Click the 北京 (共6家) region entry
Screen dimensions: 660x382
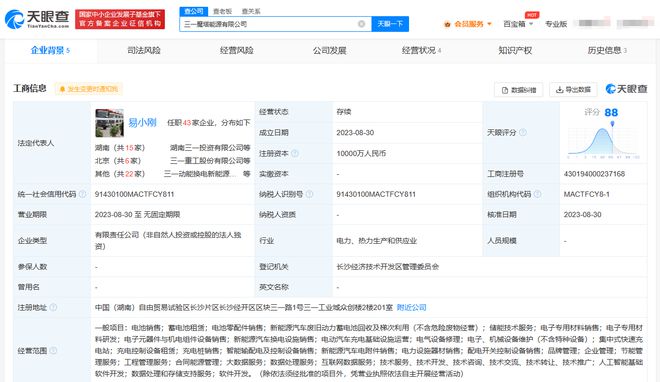tap(118, 161)
